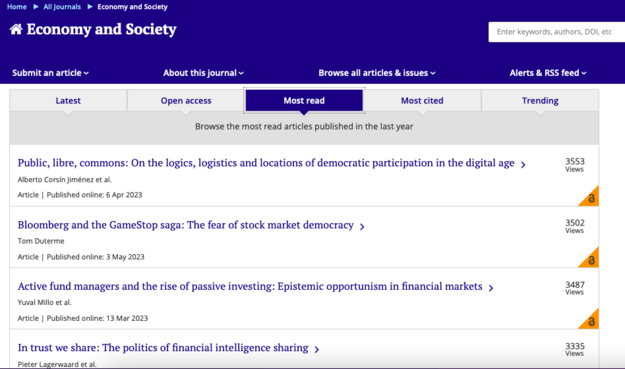Image resolution: width=625 pixels, height=369 pixels.
Task: Expand the Submit an article menu
Action: (51, 73)
